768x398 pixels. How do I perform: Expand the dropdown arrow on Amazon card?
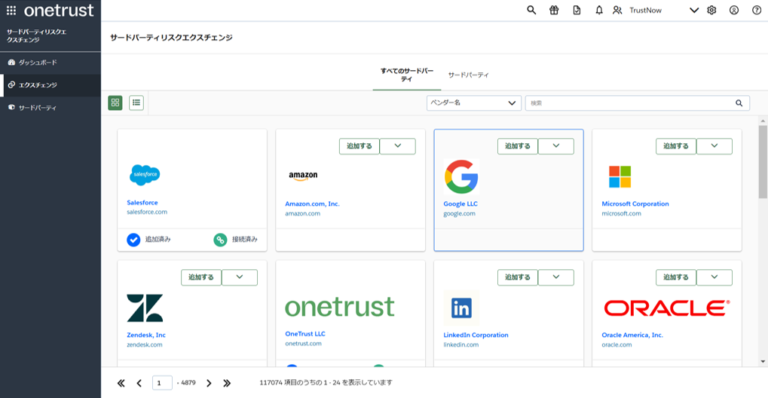point(398,146)
